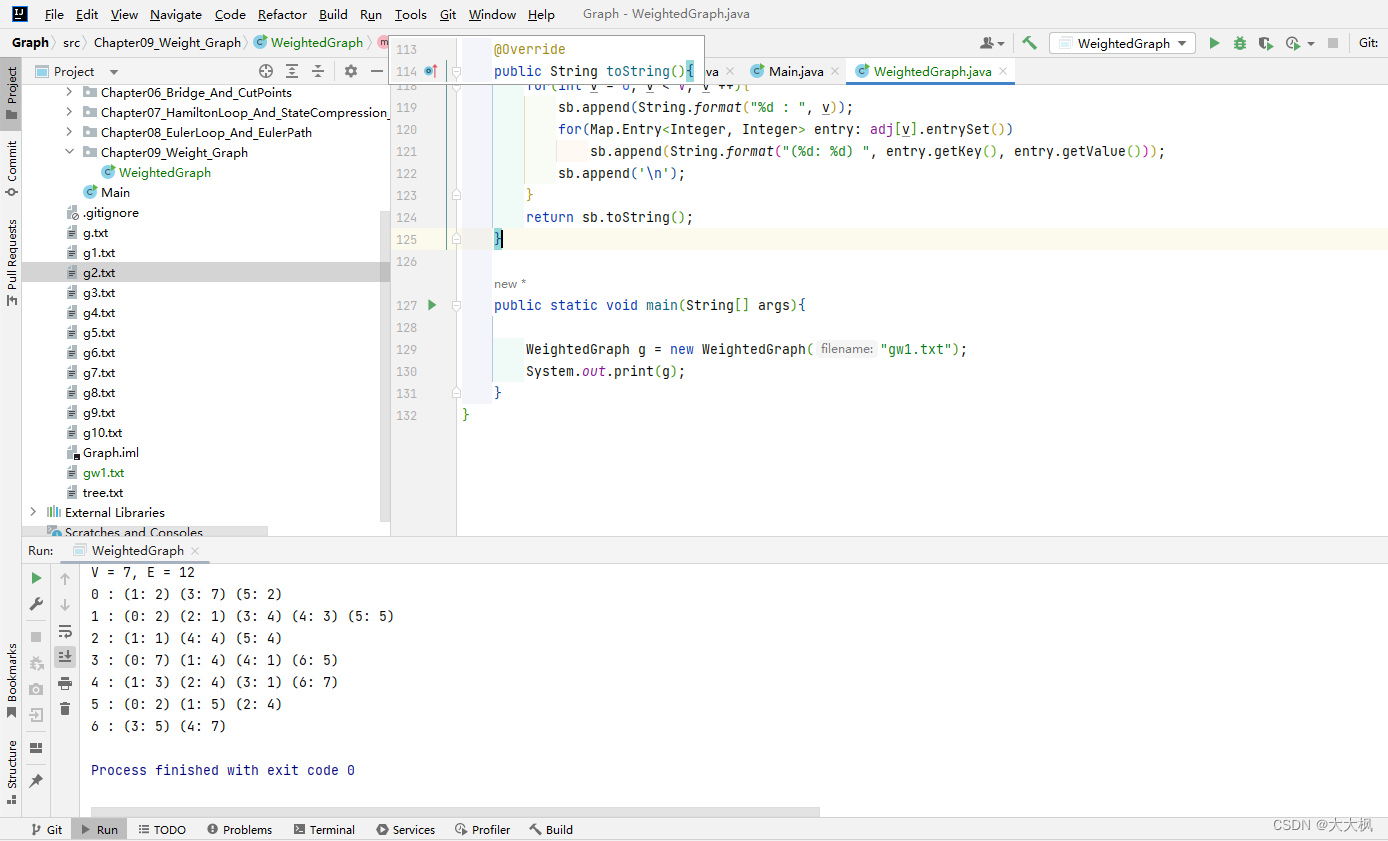
Task: Open the Structure sidebar tool window
Action: coord(11,772)
